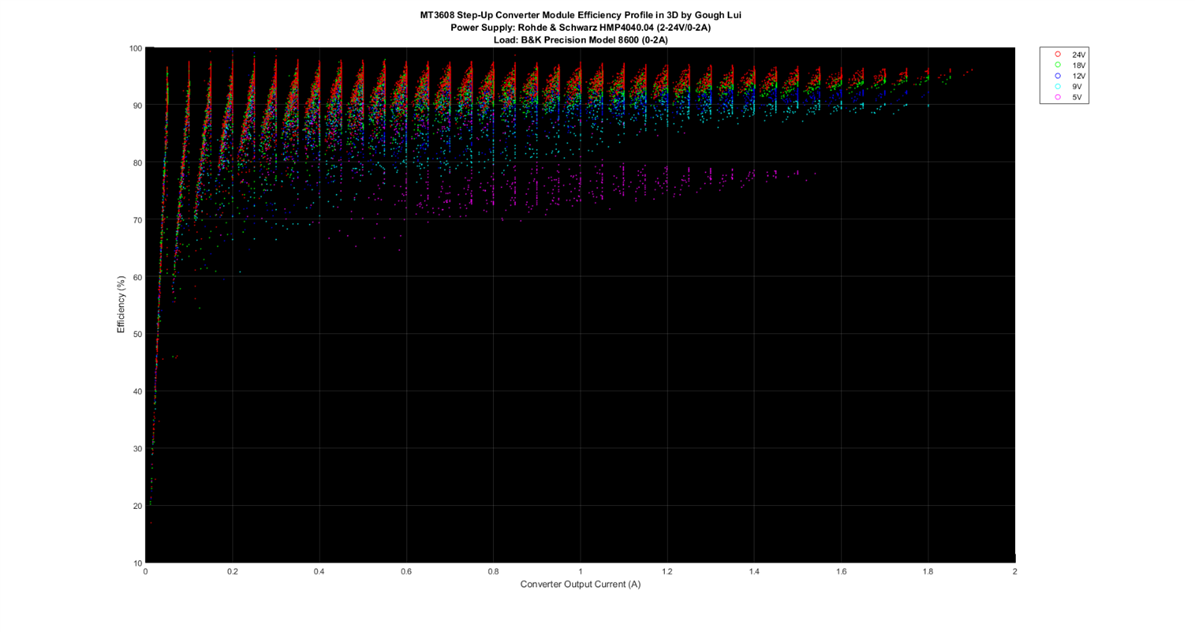
Task: Click the y-axis tick label 30
Action: (137, 448)
